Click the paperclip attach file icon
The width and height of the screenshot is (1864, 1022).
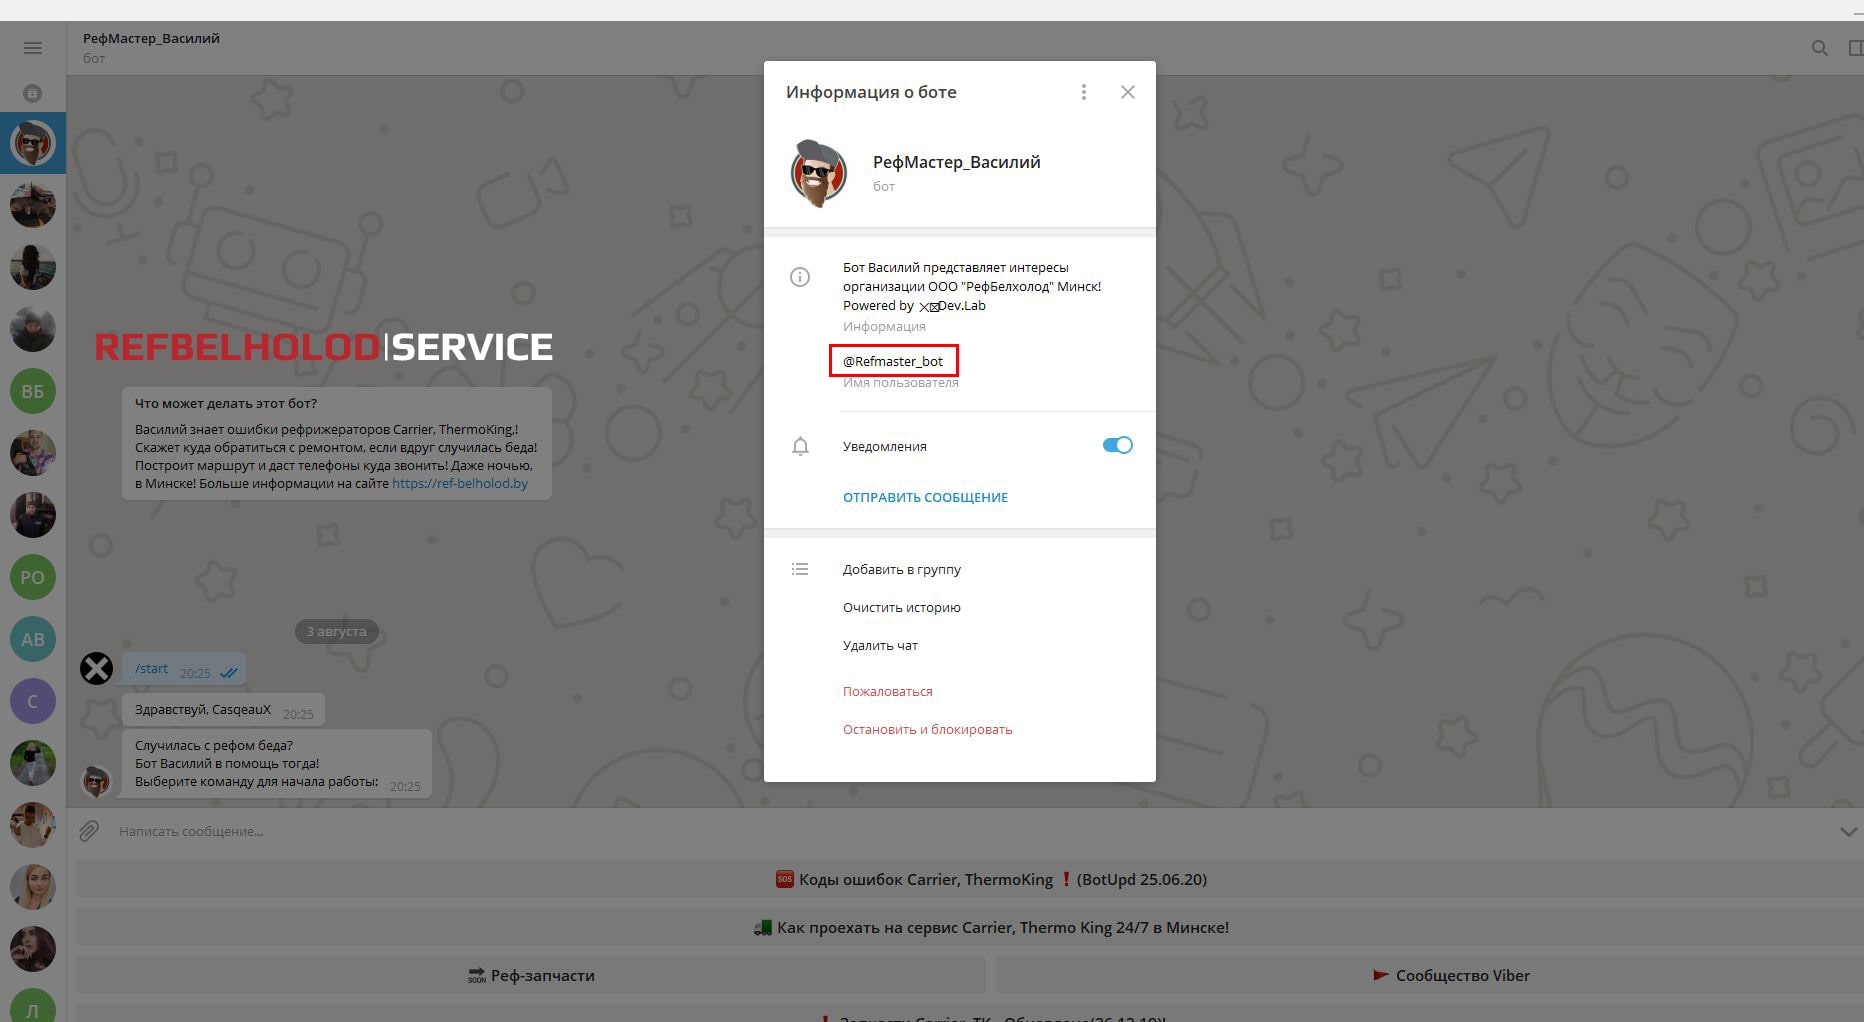(89, 831)
